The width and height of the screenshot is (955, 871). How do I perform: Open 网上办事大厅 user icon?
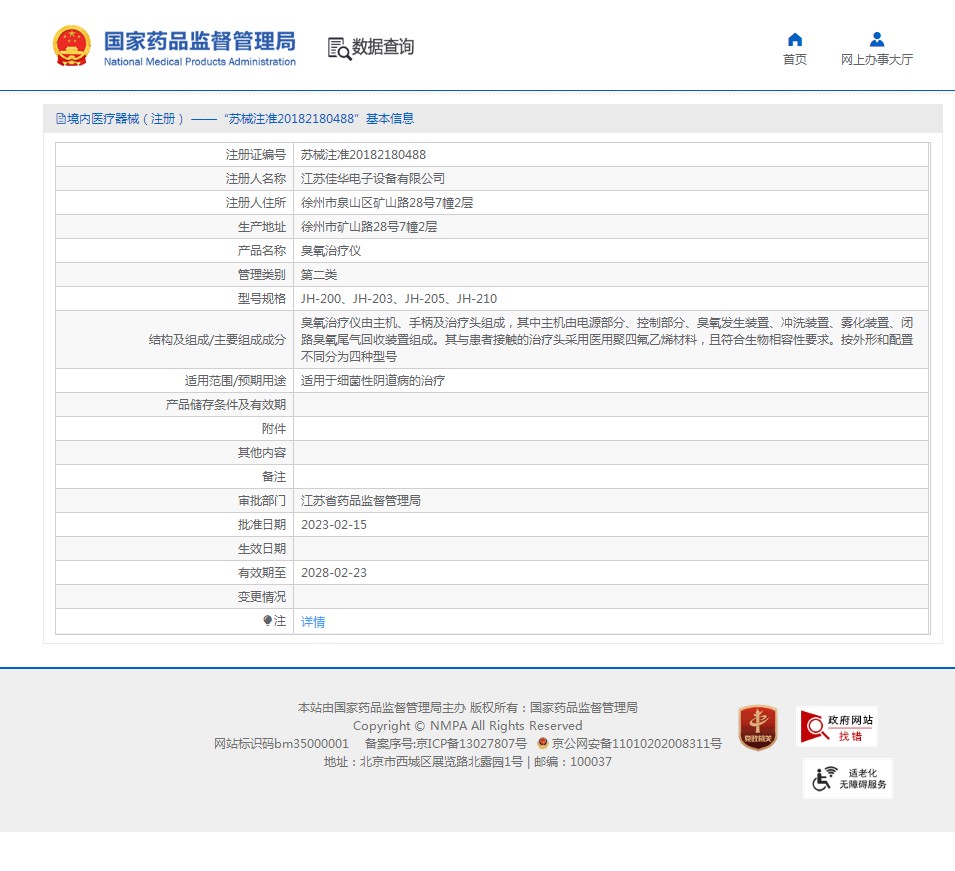click(x=877, y=40)
